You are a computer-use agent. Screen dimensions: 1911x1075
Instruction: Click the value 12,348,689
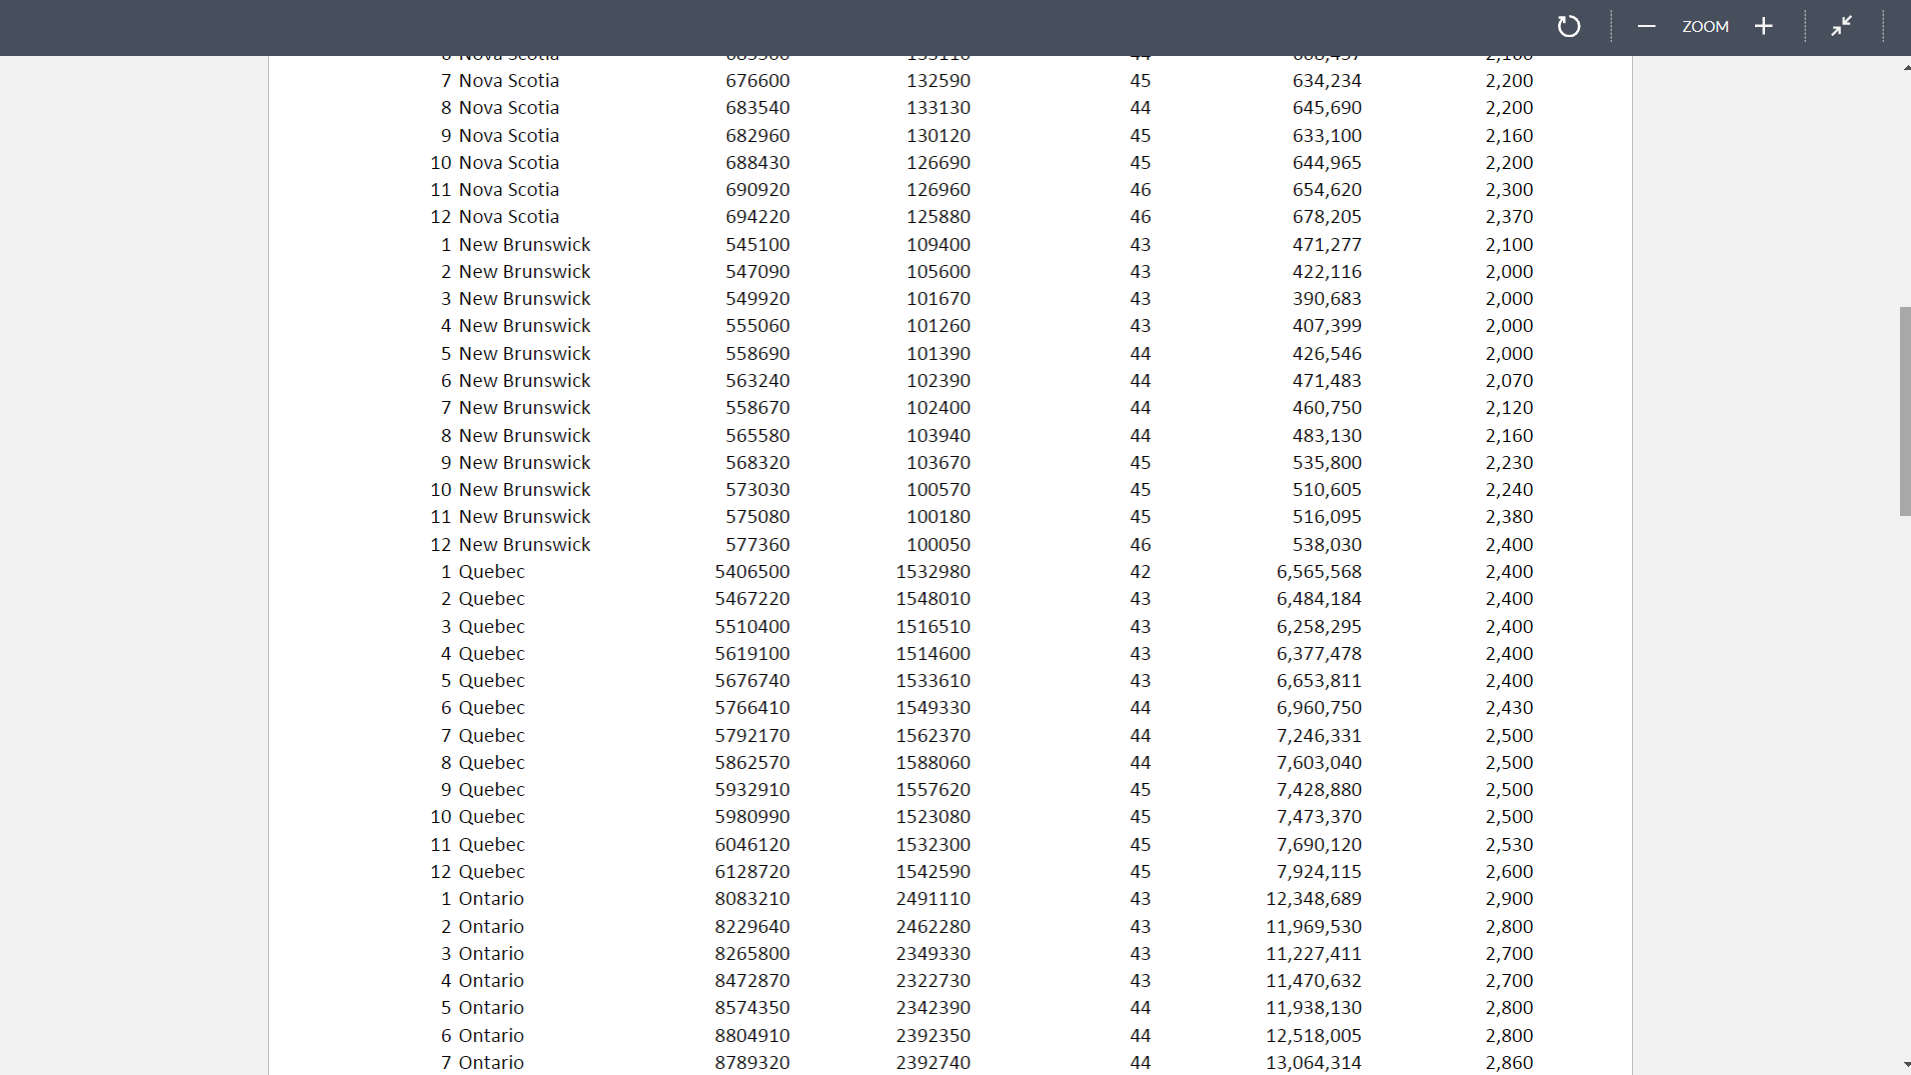click(1314, 899)
